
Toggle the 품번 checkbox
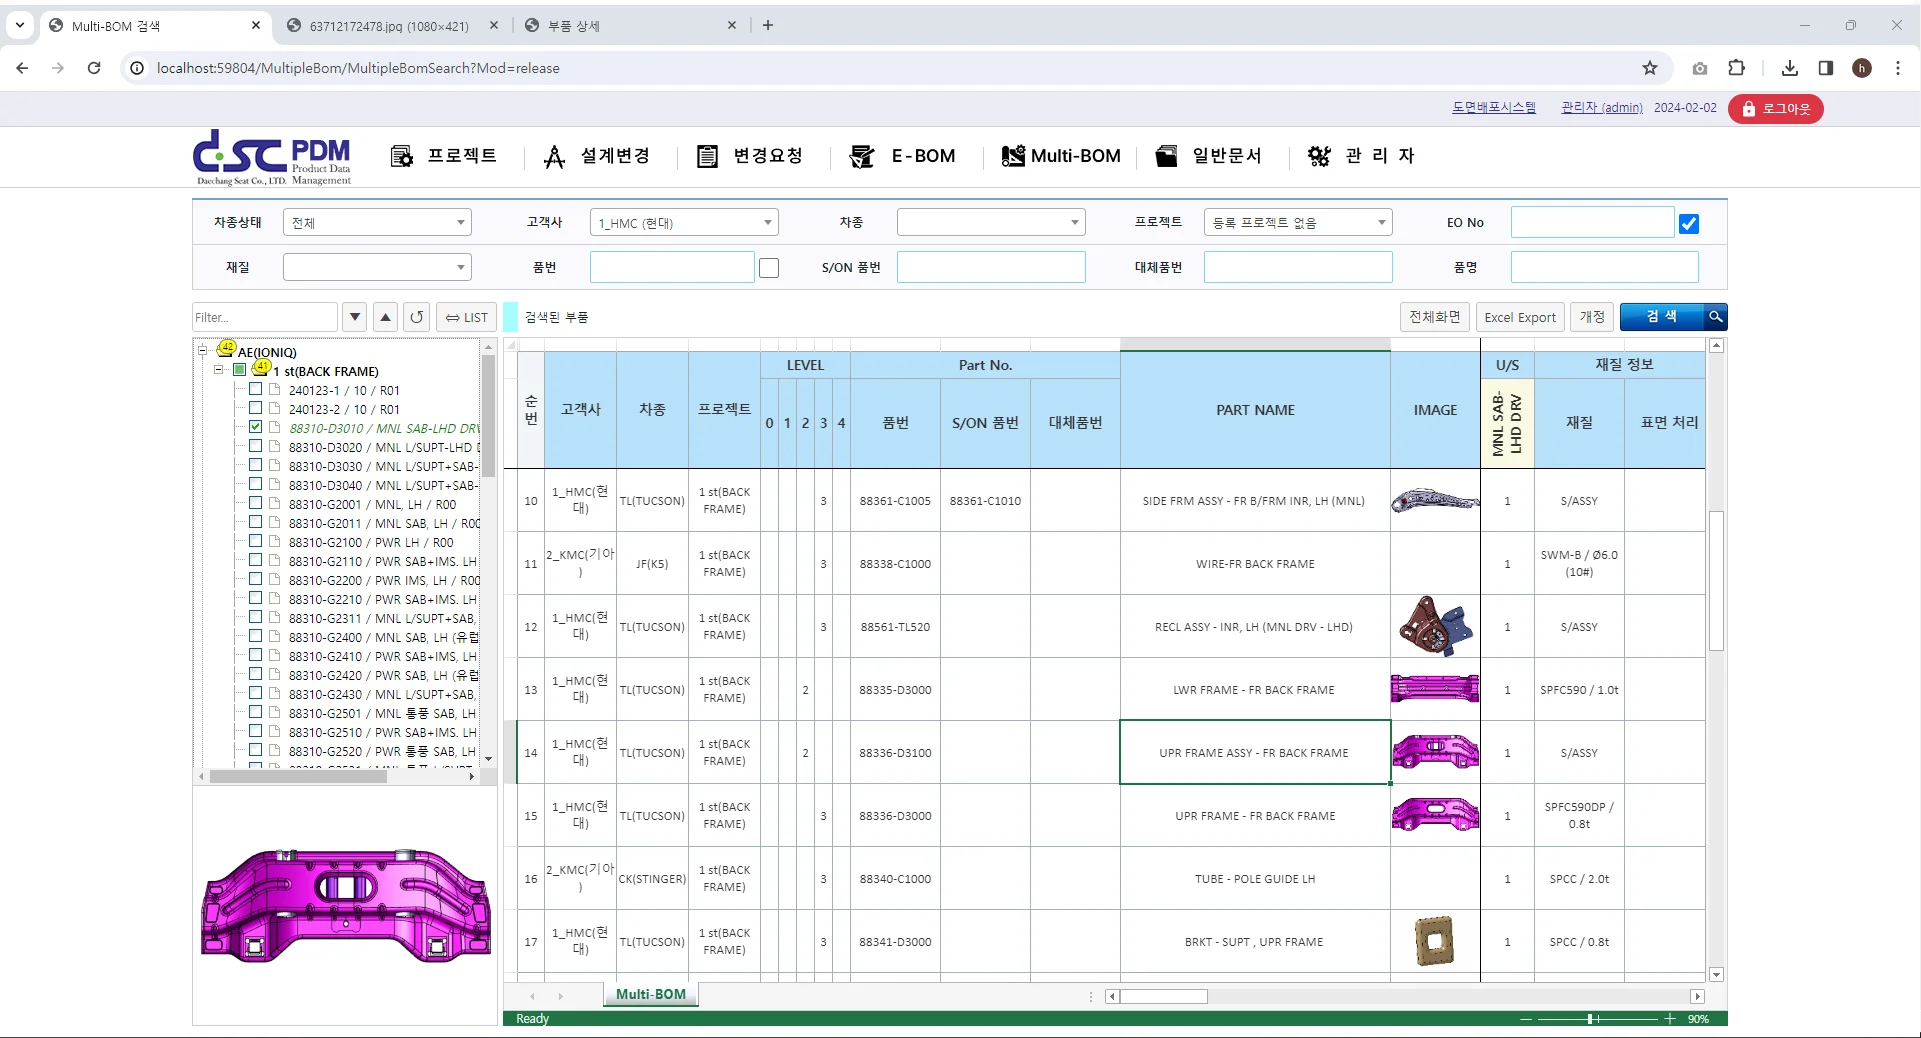click(769, 268)
